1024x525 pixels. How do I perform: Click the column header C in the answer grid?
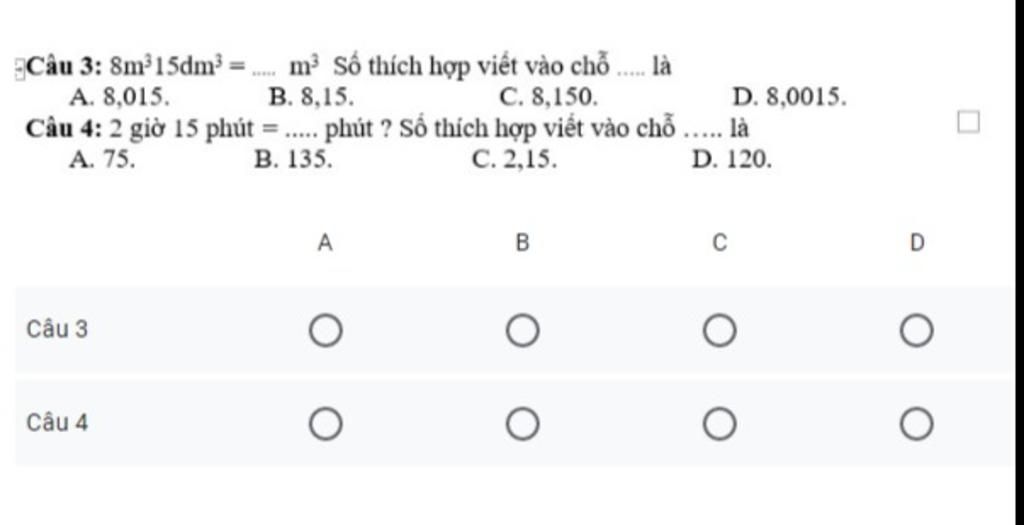pyautogui.click(x=719, y=243)
